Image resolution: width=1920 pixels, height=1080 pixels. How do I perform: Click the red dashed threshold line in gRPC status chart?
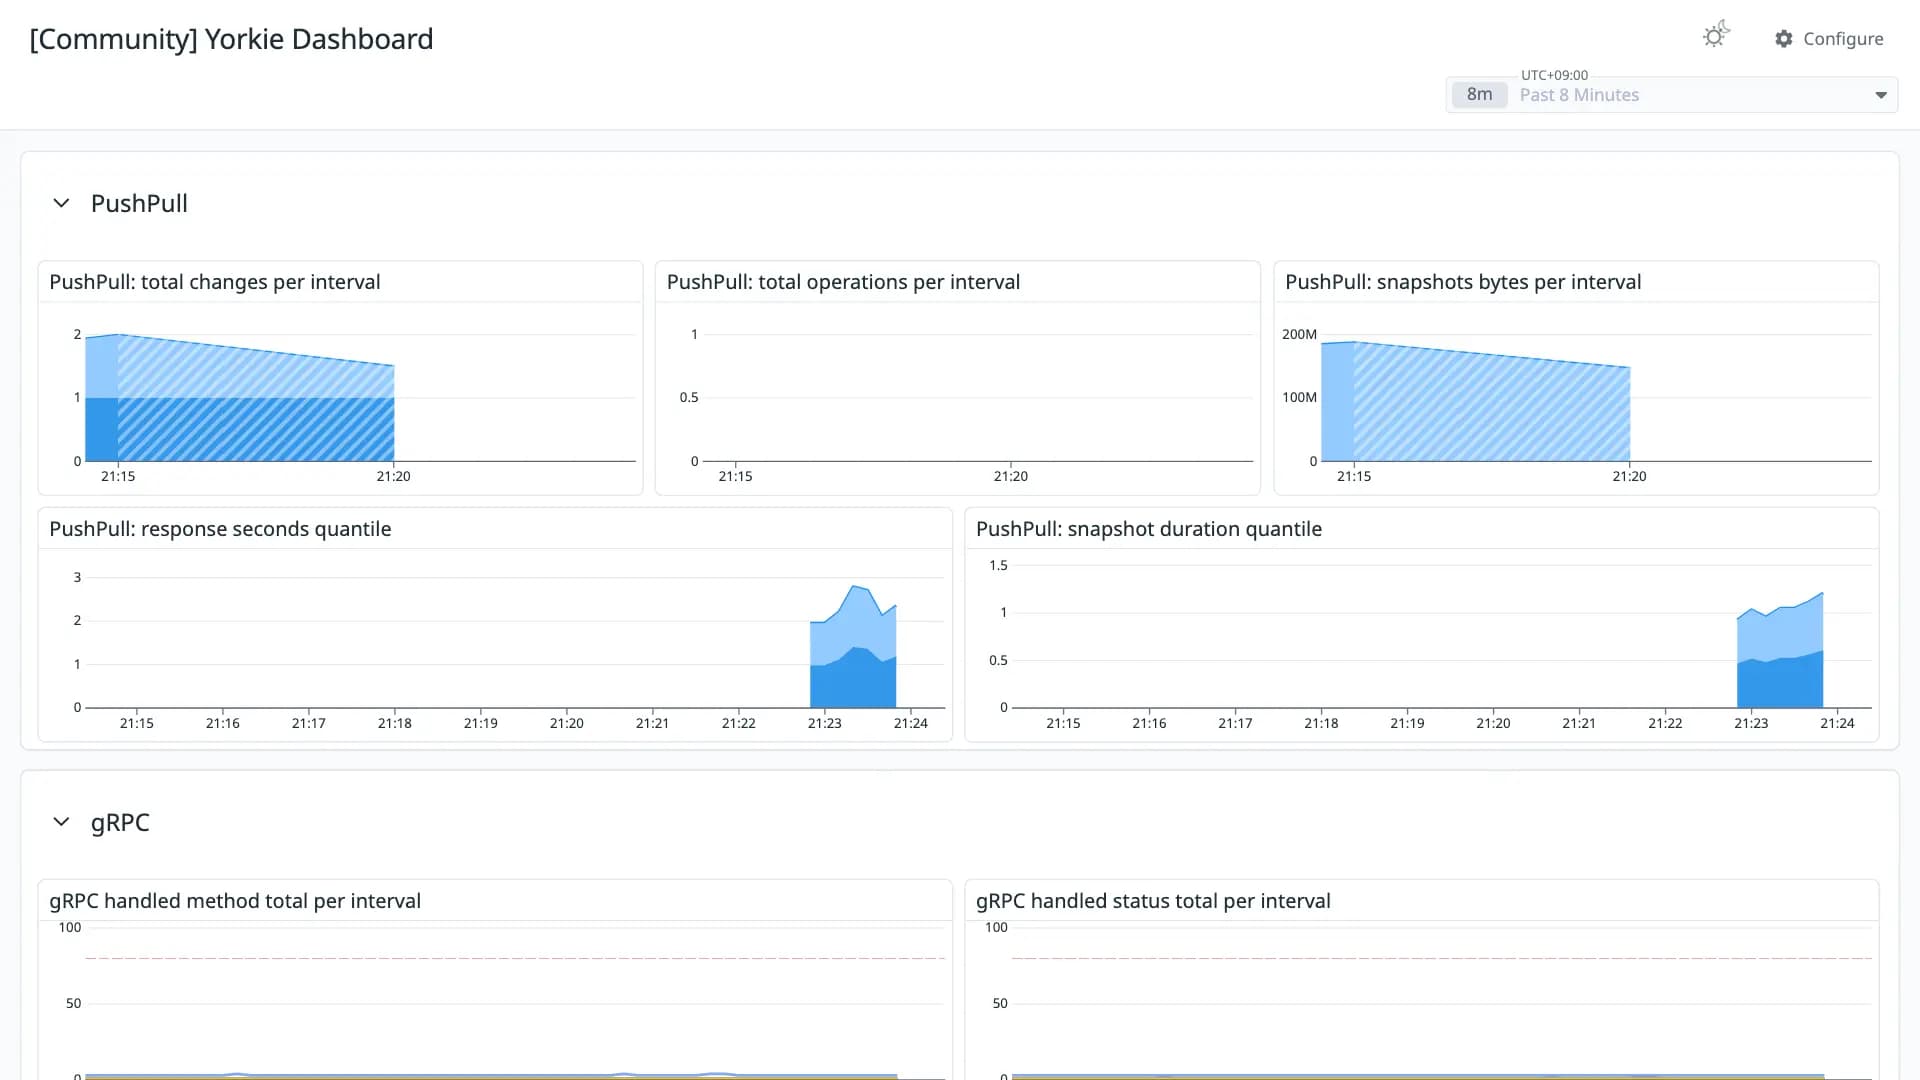1442,958
